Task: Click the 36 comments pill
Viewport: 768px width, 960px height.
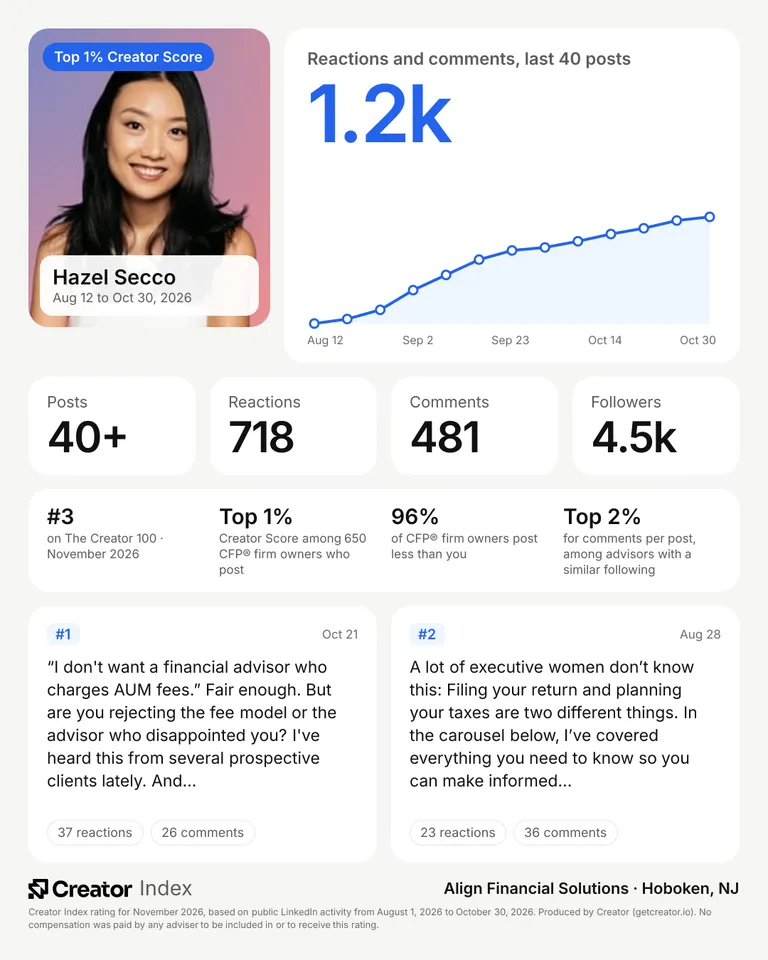Action: click(x=565, y=833)
